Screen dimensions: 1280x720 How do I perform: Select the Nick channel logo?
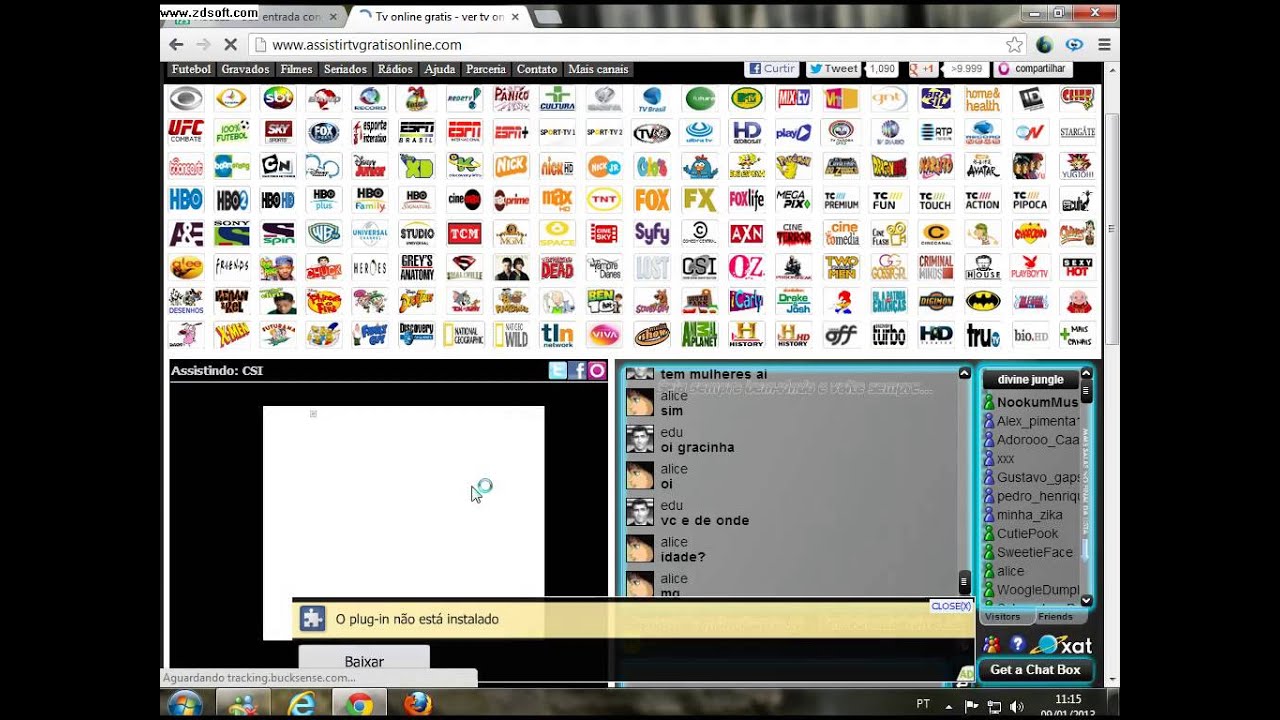(x=511, y=166)
